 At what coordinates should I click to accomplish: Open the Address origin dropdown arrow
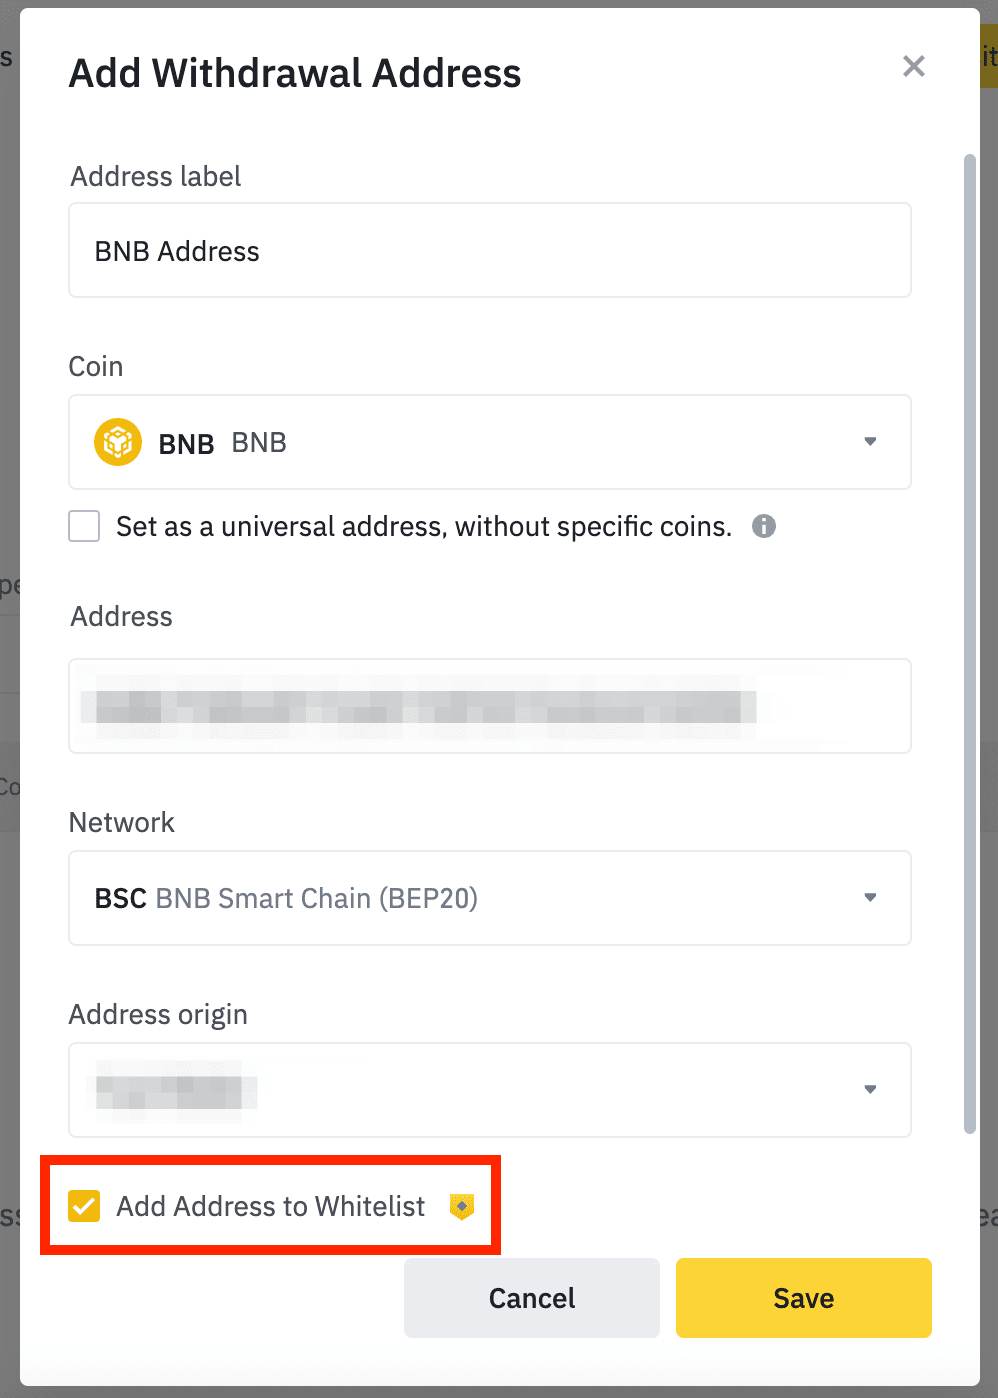870,1089
